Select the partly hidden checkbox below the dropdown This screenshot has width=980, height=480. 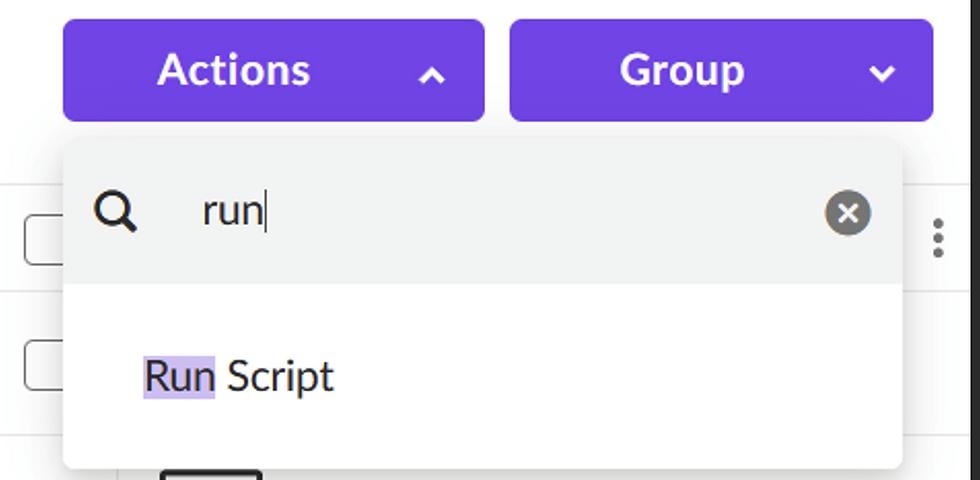pyautogui.click(x=211, y=474)
